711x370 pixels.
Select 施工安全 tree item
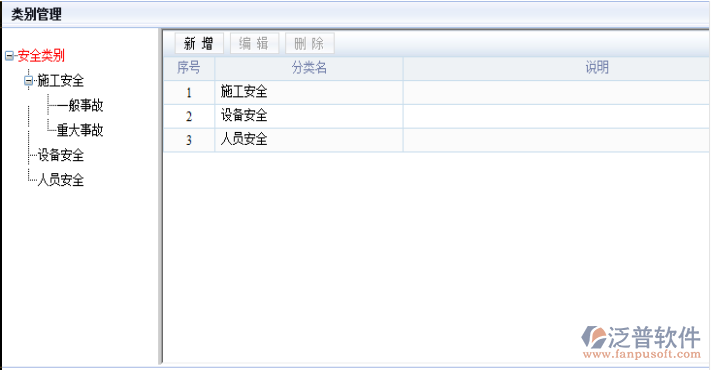[x=61, y=81]
